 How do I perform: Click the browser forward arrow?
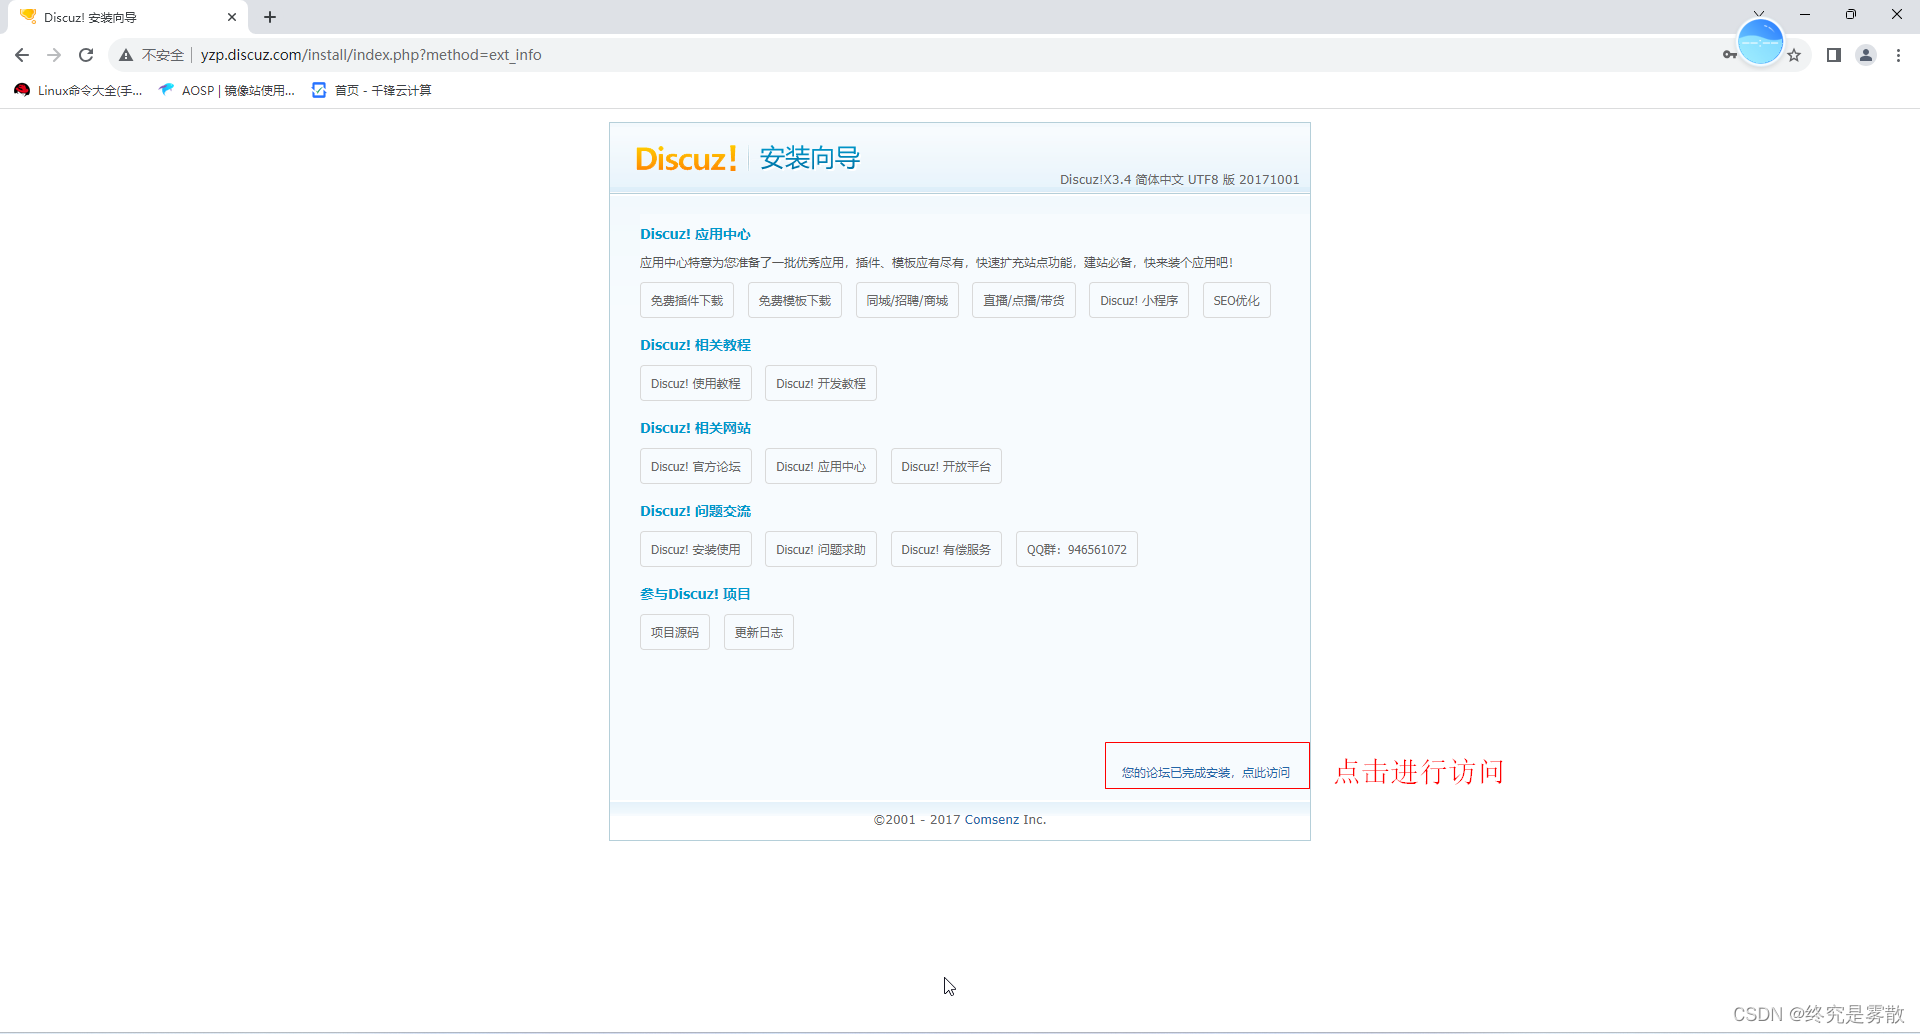point(54,55)
